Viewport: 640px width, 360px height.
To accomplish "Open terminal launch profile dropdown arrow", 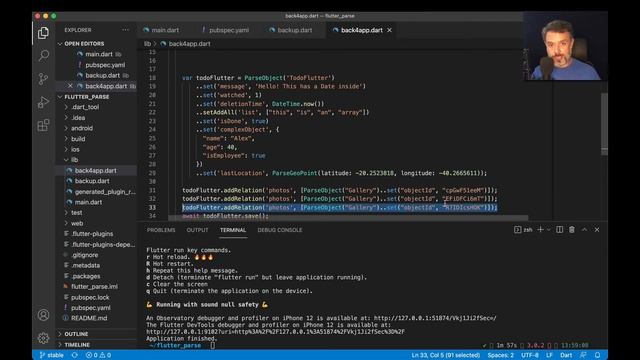I will pos(548,230).
